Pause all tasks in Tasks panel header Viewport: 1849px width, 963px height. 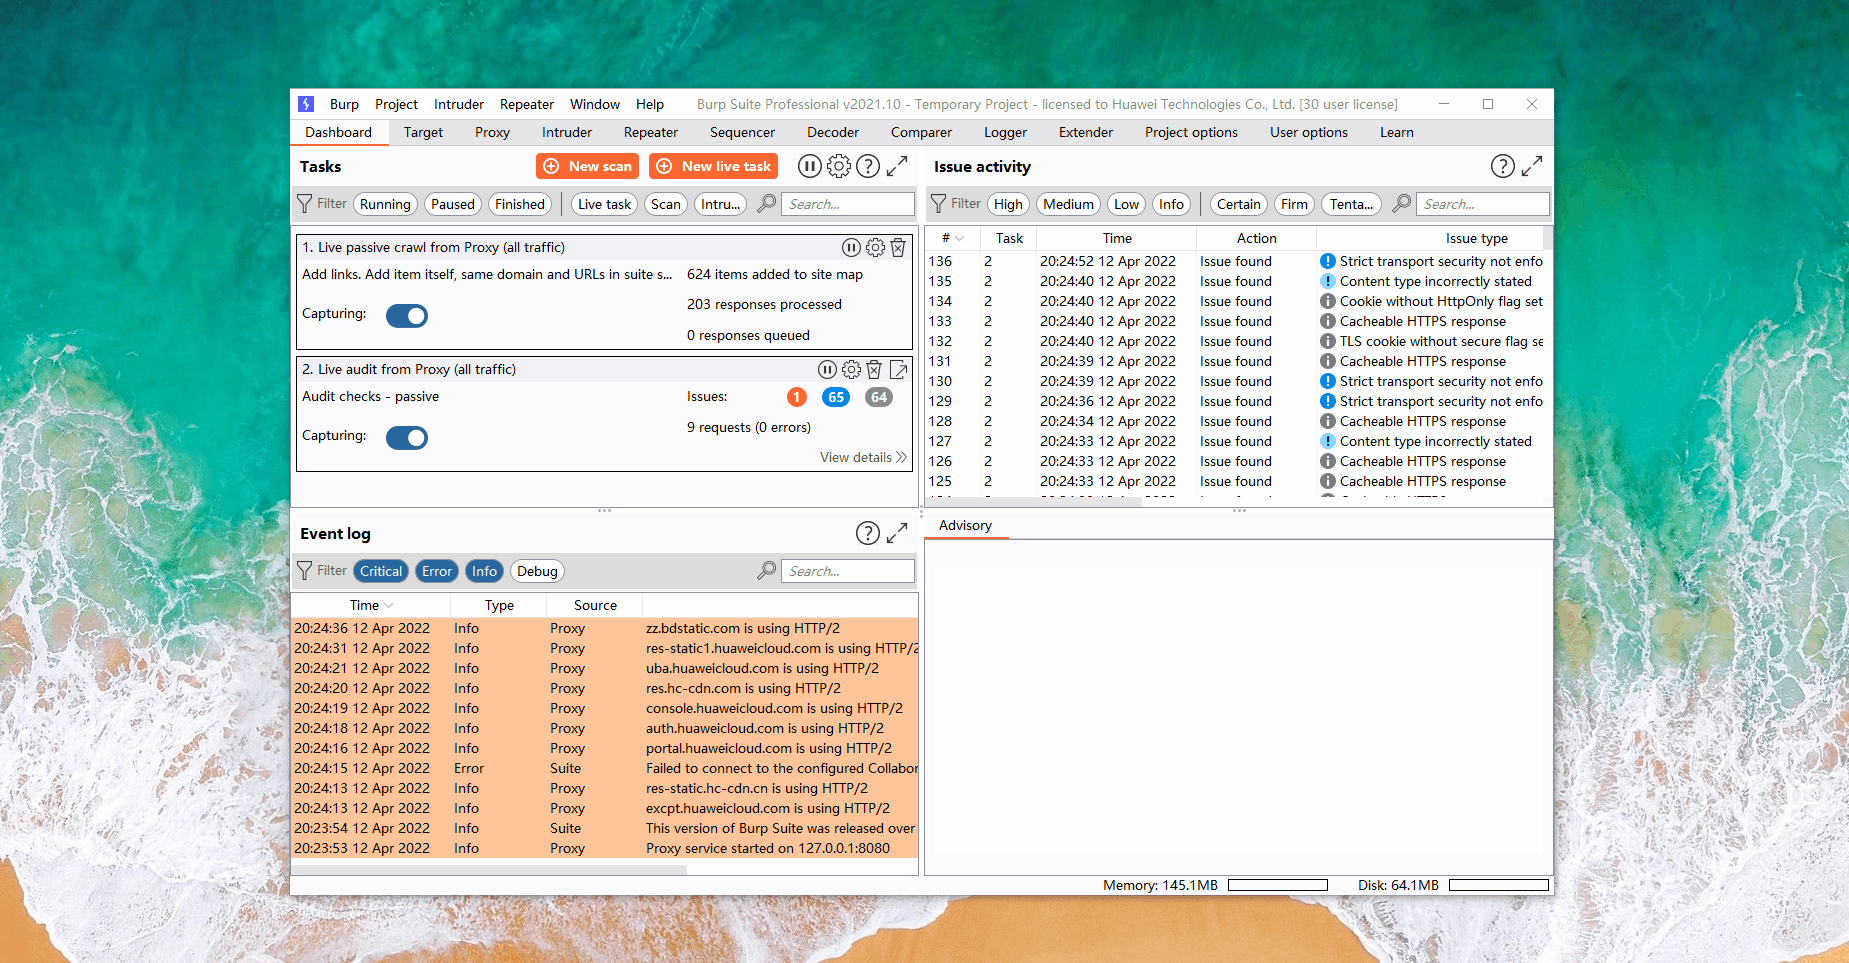(810, 166)
